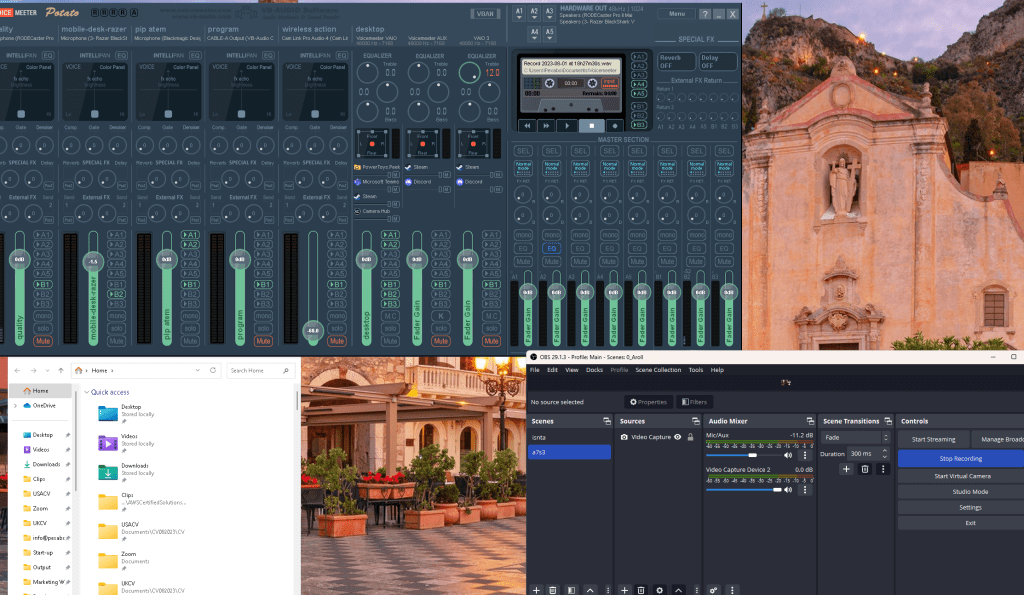Toggle Reverb OFF in Voicemeeter Special FX
Screen dimensions: 1024x595
[x=676, y=61]
